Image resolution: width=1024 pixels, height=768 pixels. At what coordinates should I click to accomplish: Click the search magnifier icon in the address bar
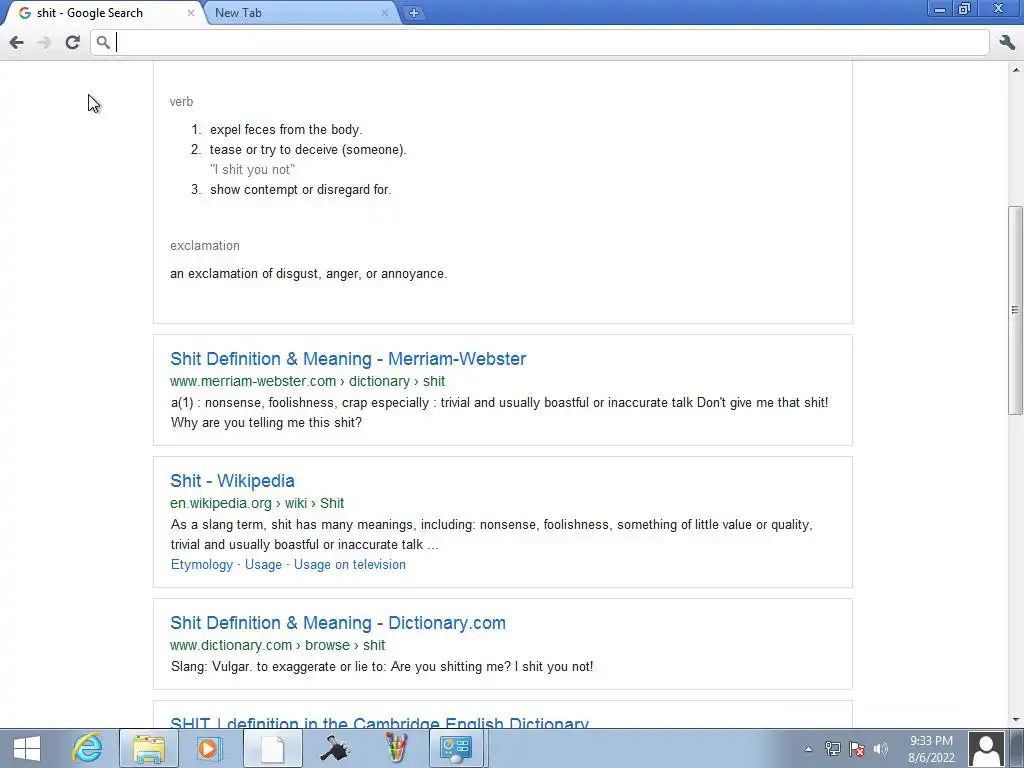pyautogui.click(x=103, y=43)
